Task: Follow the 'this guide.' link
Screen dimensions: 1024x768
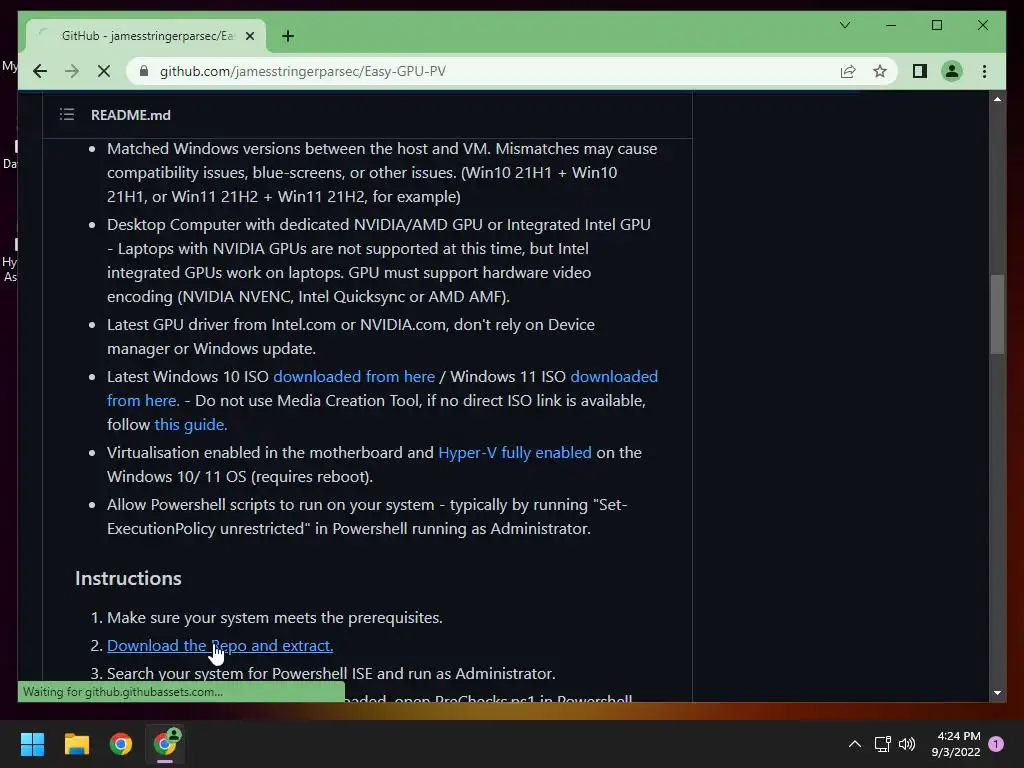Action: tap(191, 424)
